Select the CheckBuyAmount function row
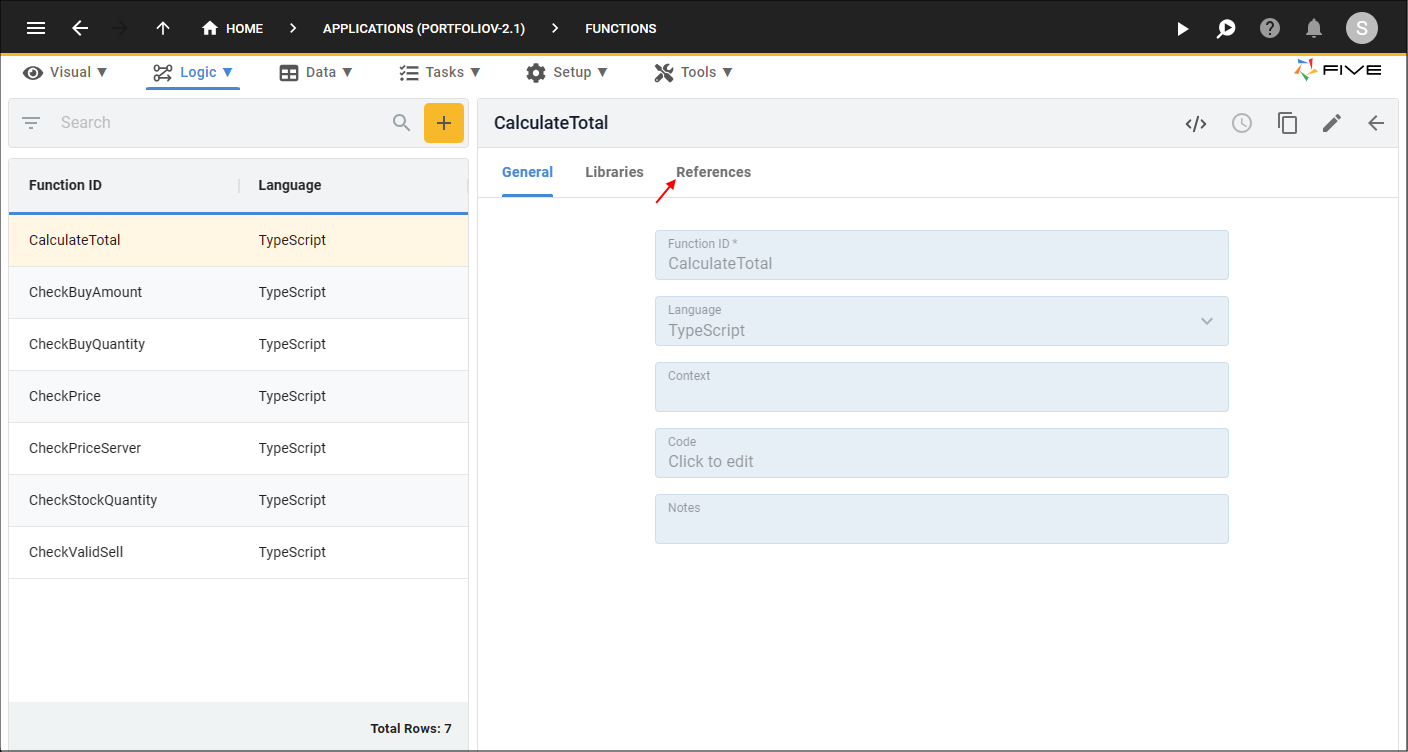Screen dimensions: 1408x752 [238, 292]
